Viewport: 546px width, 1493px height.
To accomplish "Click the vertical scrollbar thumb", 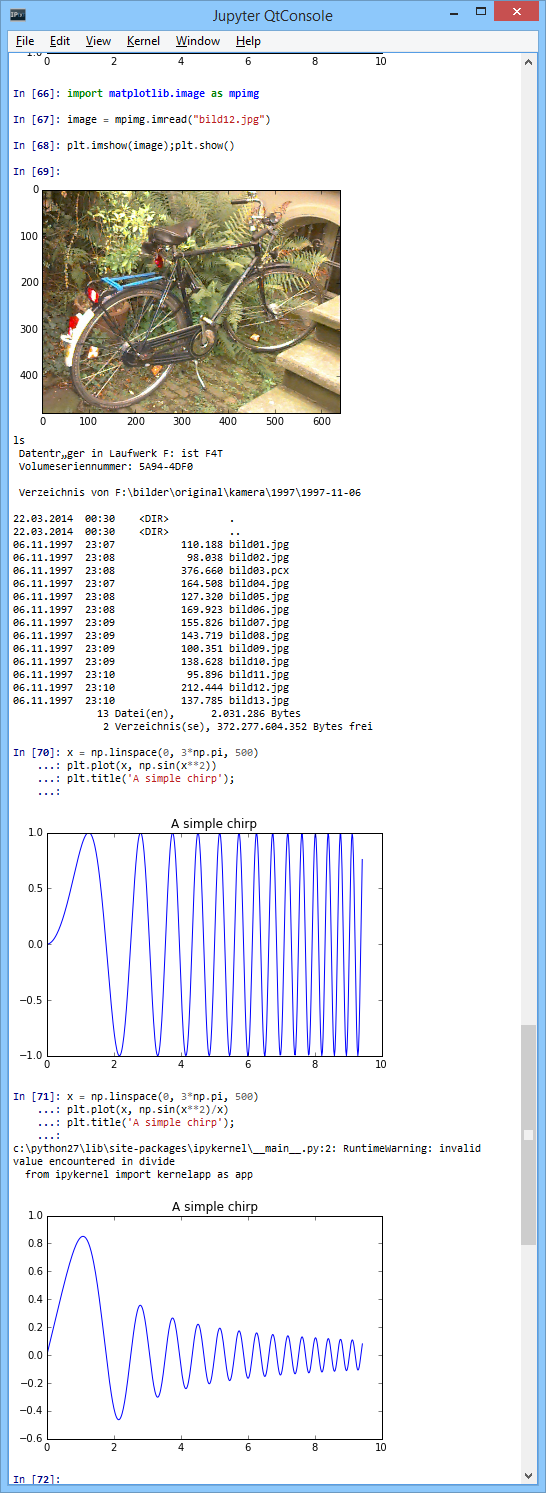I will 529,1134.
